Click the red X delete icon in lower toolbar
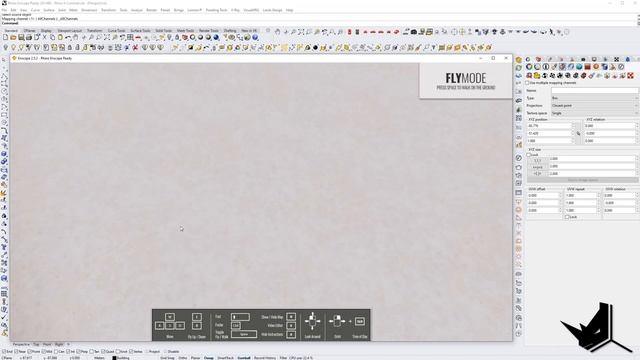 (135, 48)
